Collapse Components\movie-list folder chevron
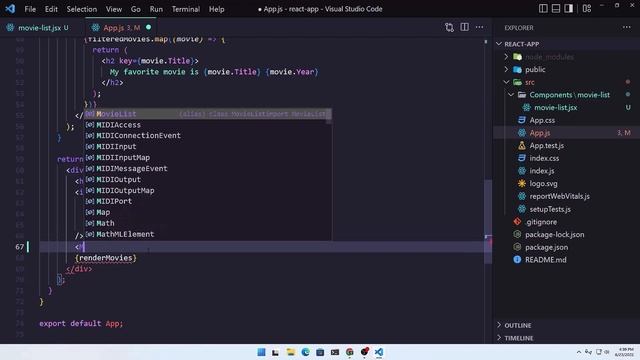This screenshot has width=640, height=360. pos(511,95)
